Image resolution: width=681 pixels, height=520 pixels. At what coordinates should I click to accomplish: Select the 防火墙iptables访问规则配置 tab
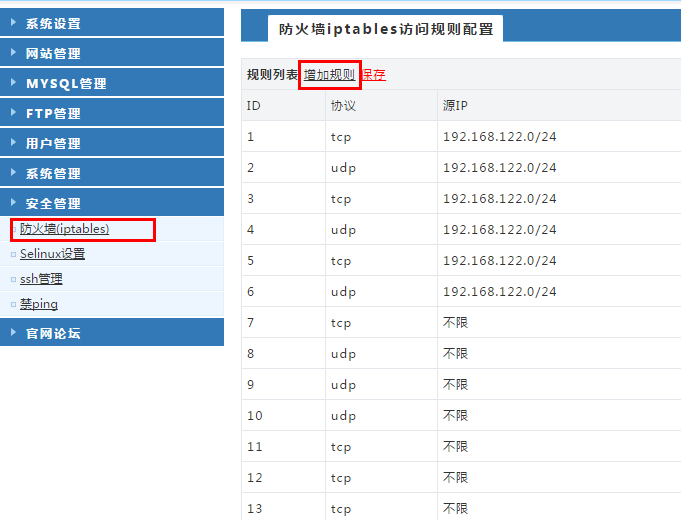click(x=386, y=29)
